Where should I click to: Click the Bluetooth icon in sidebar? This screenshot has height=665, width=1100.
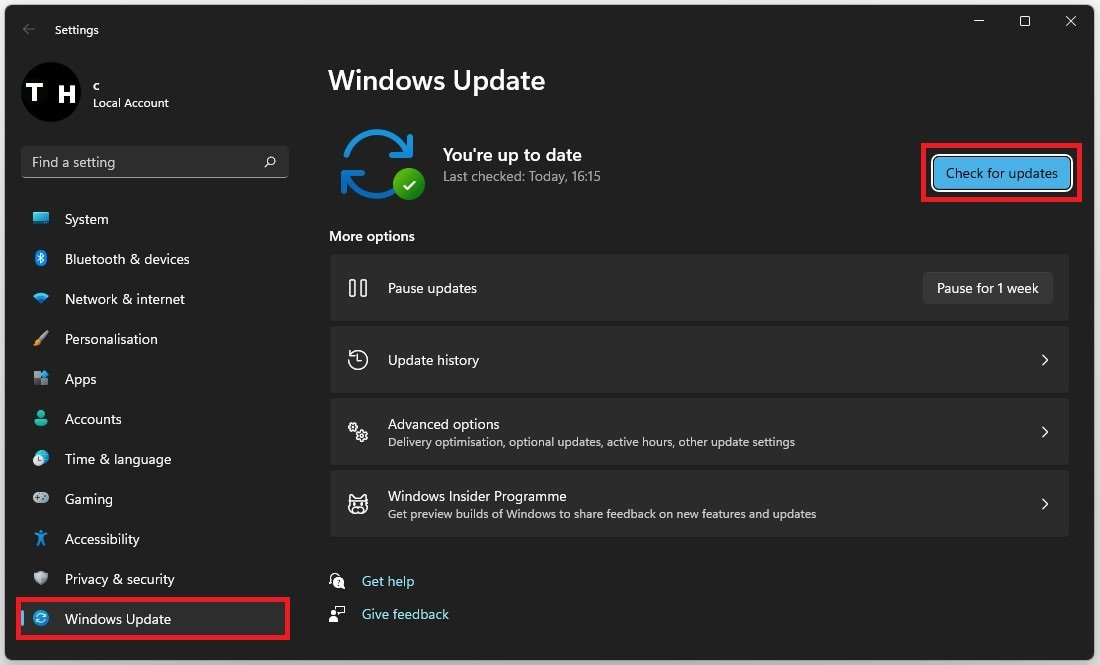pos(41,258)
